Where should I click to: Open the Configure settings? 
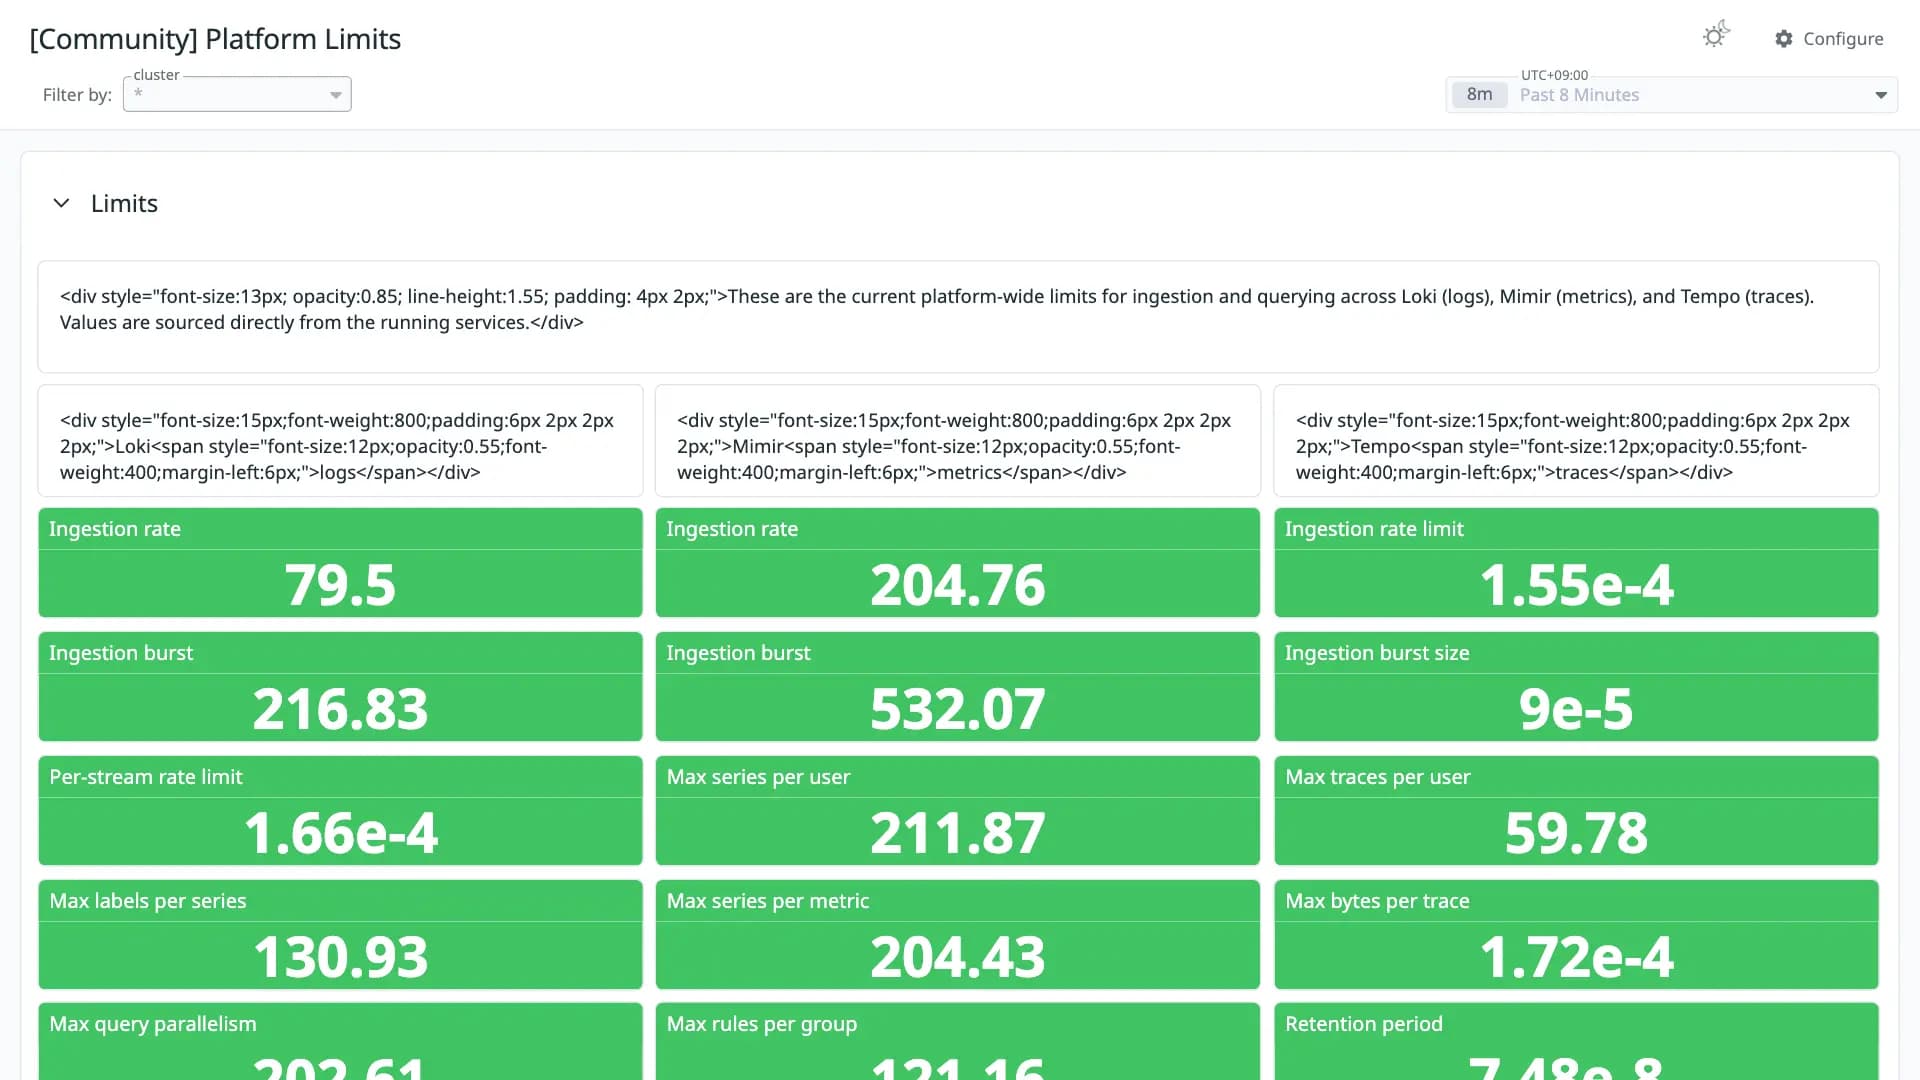pyautogui.click(x=1829, y=38)
